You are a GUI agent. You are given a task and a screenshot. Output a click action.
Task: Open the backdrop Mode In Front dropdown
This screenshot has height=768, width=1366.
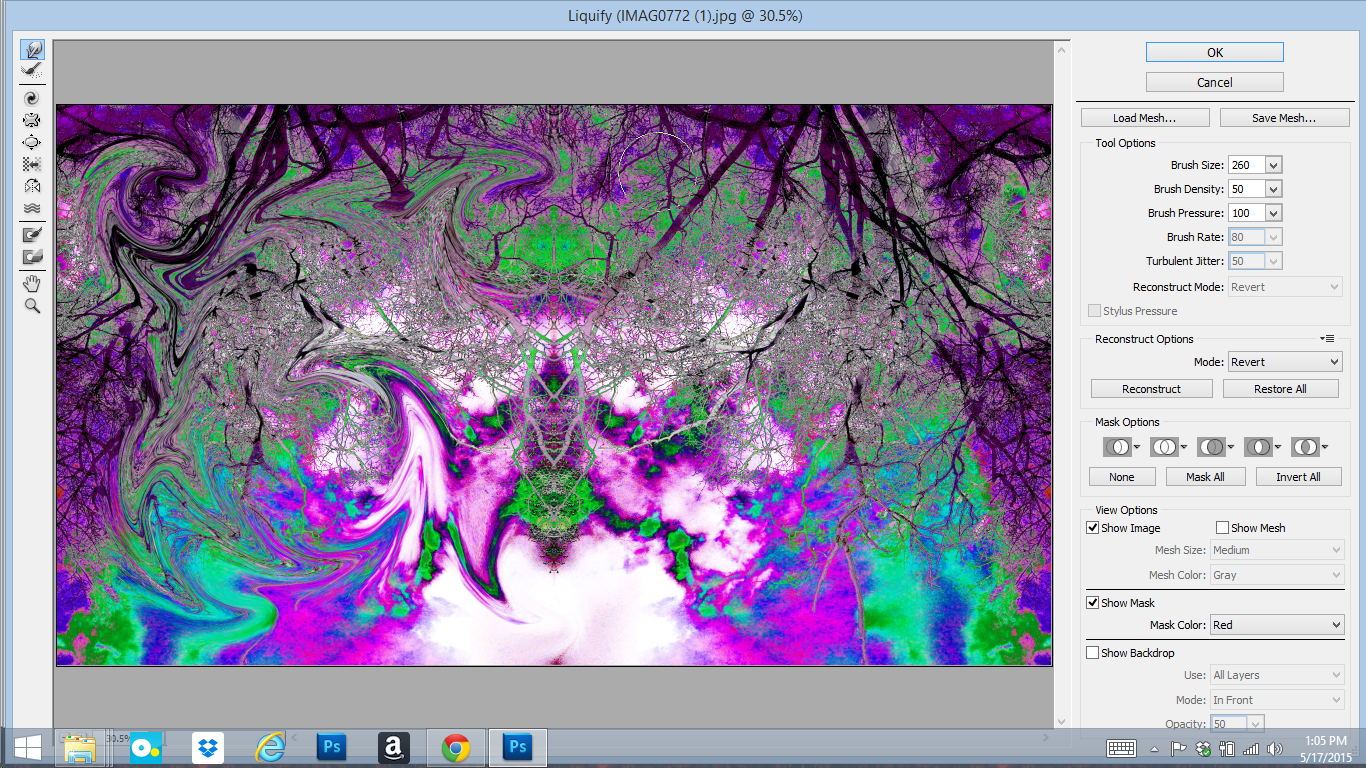tap(1277, 700)
